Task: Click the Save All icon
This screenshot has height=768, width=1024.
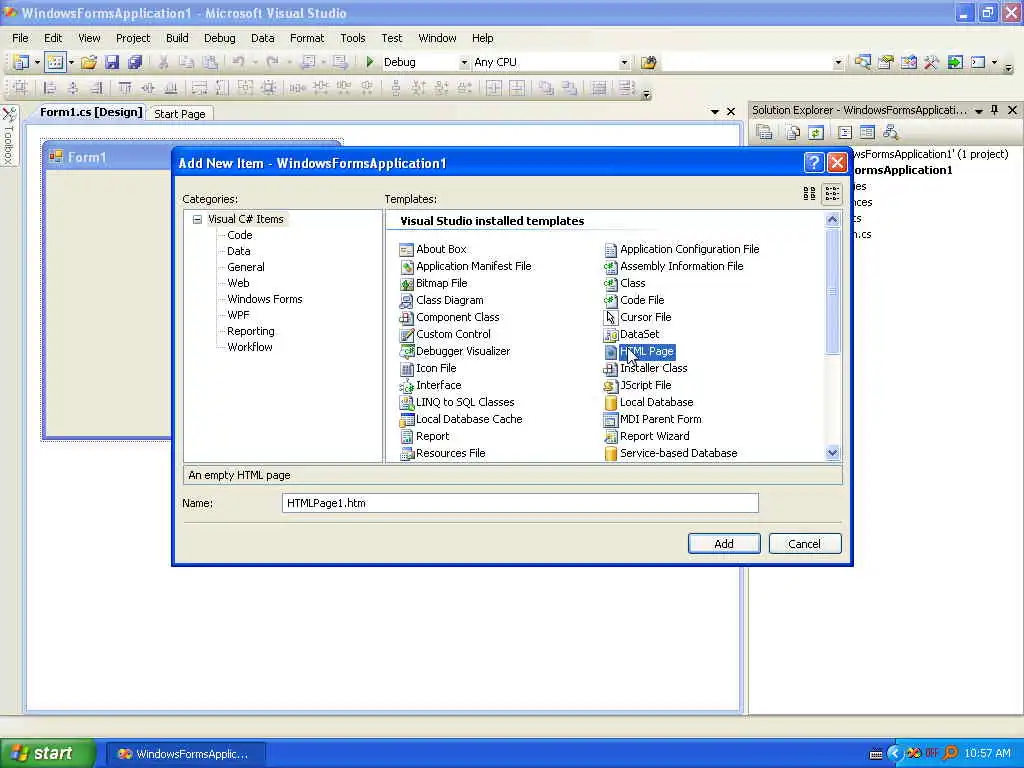Action: [x=135, y=62]
